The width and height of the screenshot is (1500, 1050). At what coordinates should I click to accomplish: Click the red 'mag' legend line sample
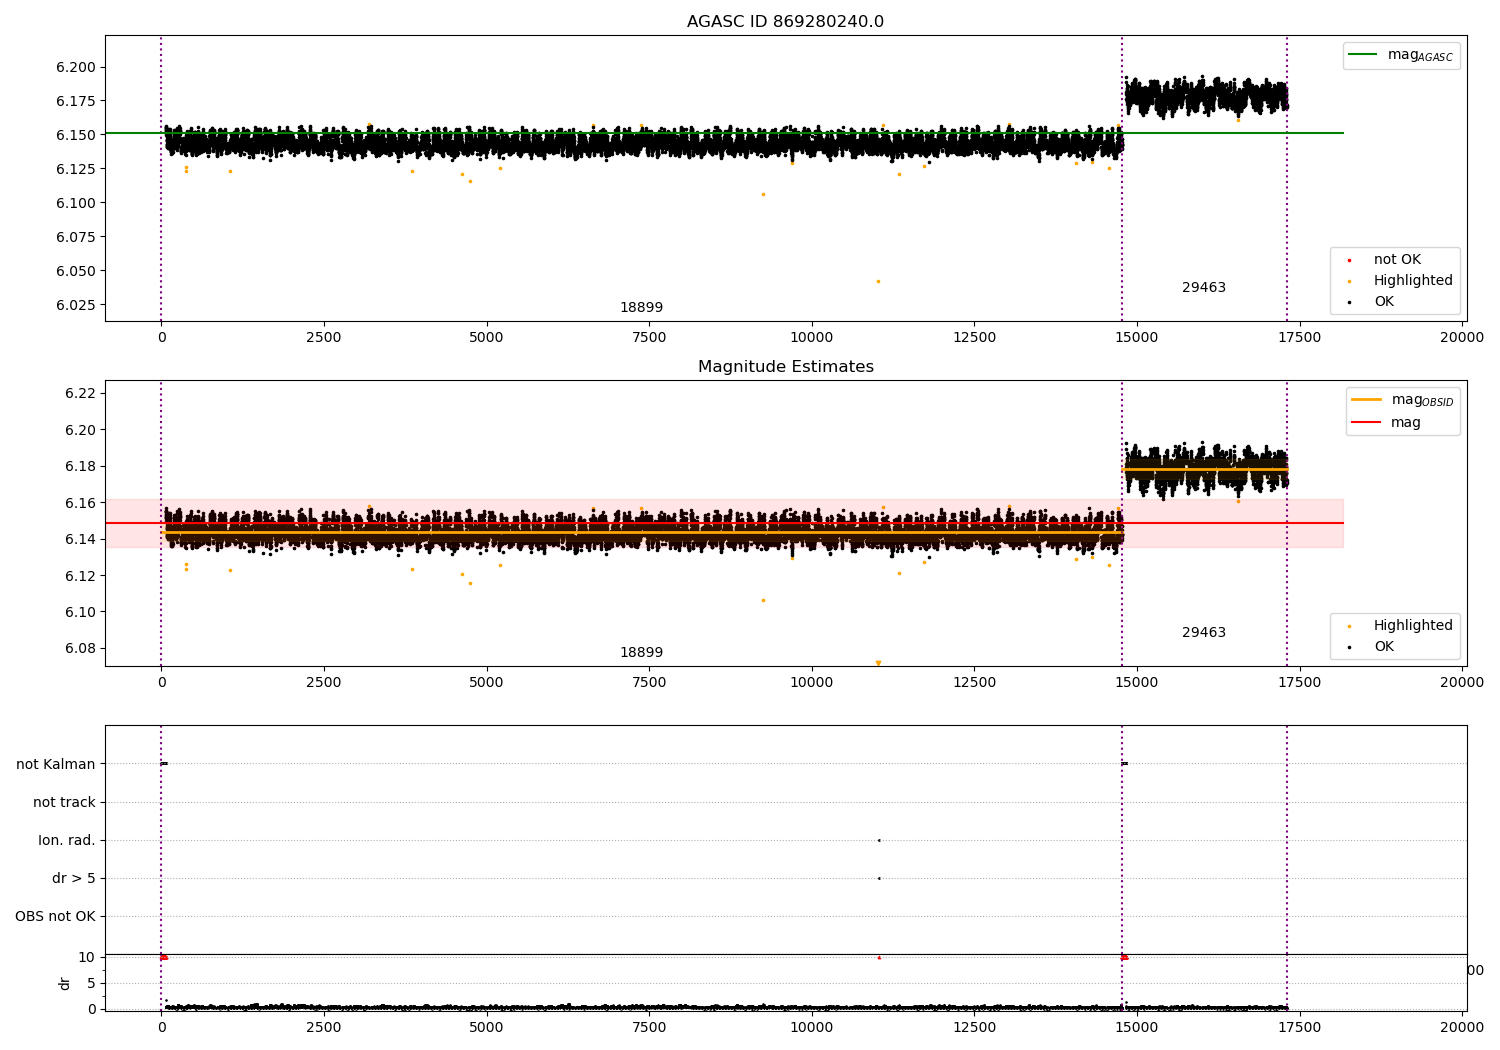pyautogui.click(x=1366, y=423)
